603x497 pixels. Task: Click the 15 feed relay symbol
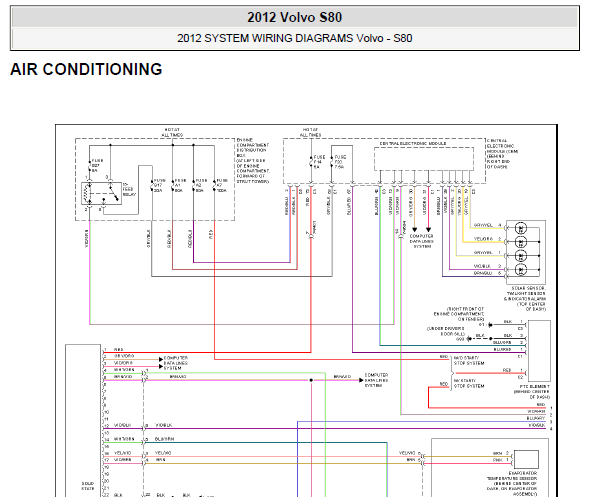(102, 193)
